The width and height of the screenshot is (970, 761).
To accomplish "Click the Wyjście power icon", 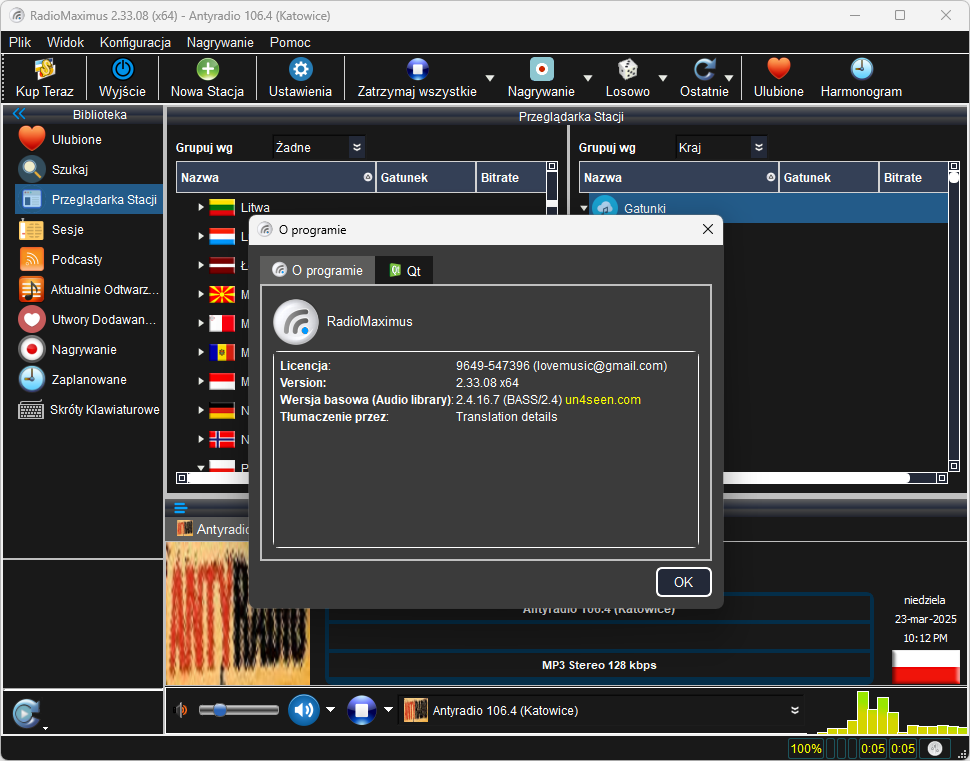I will pos(122,69).
